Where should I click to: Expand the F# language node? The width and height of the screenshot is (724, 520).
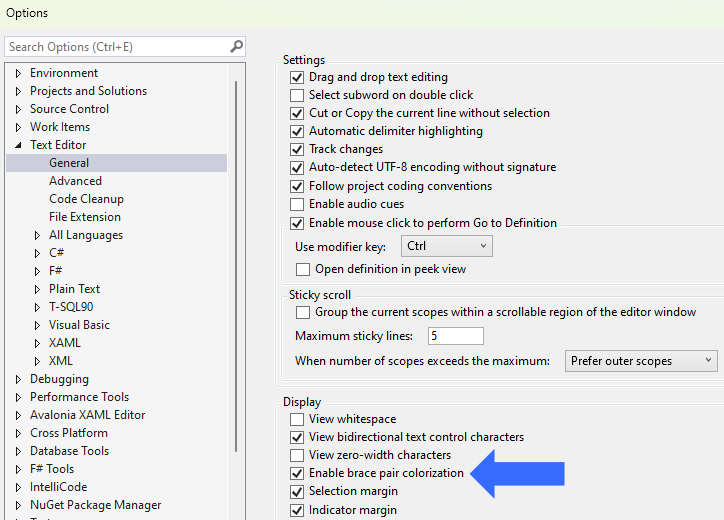37,272
